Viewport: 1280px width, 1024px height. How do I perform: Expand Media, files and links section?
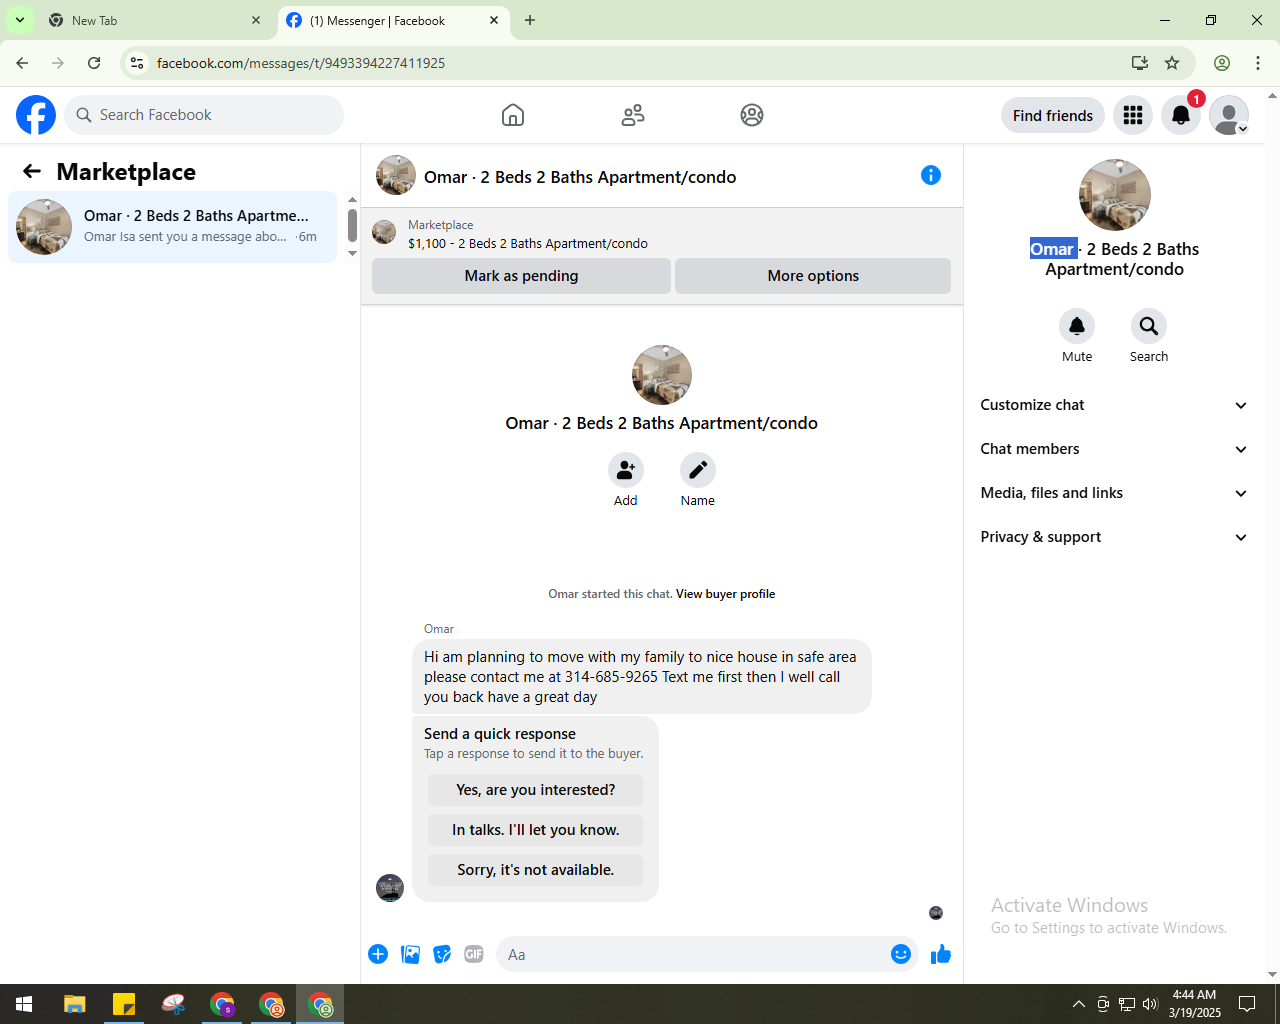[1115, 493]
